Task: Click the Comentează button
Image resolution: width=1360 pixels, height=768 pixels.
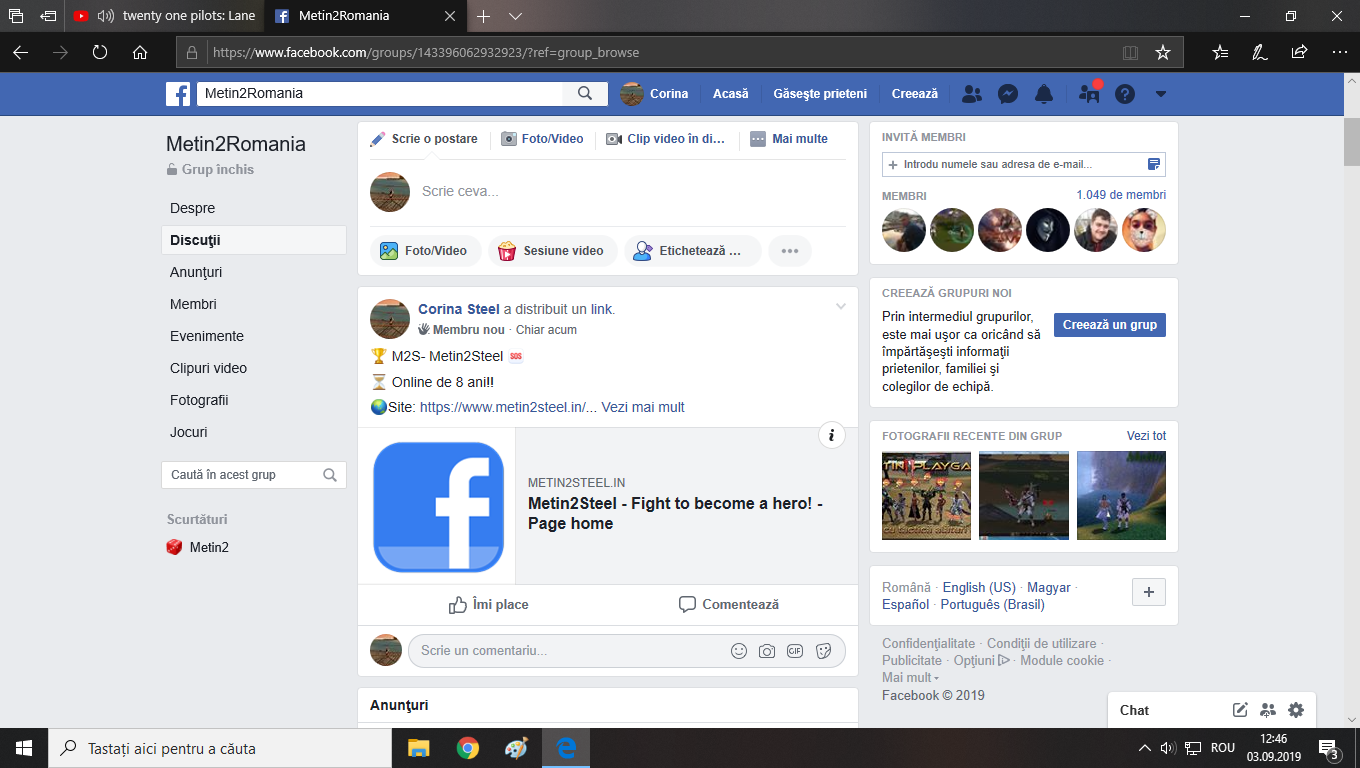Action: coord(728,605)
